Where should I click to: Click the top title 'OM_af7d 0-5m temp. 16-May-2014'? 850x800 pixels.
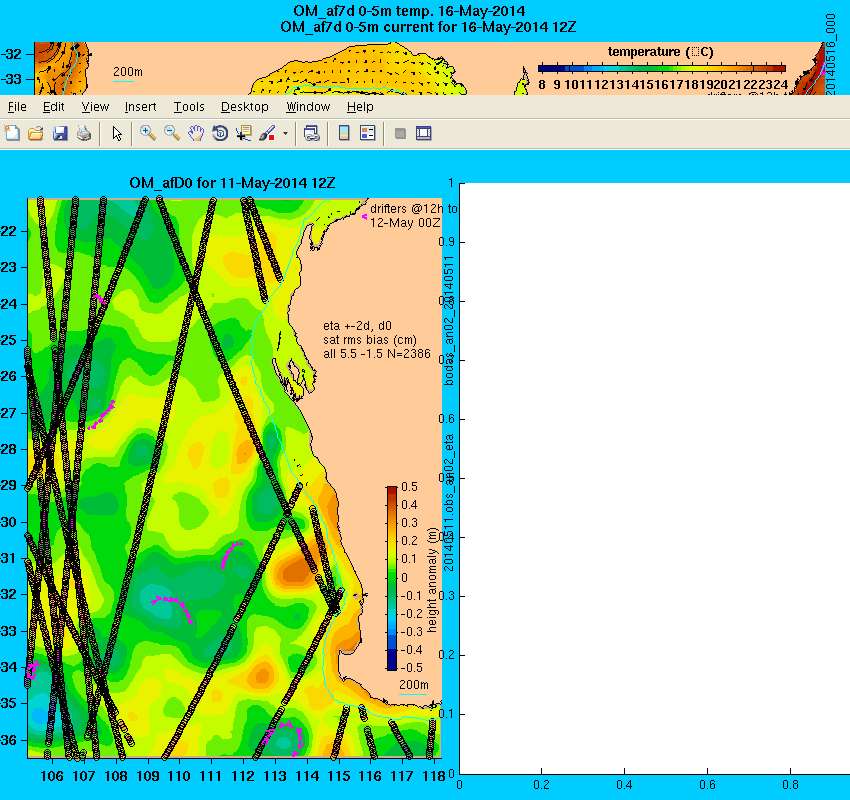[409, 11]
